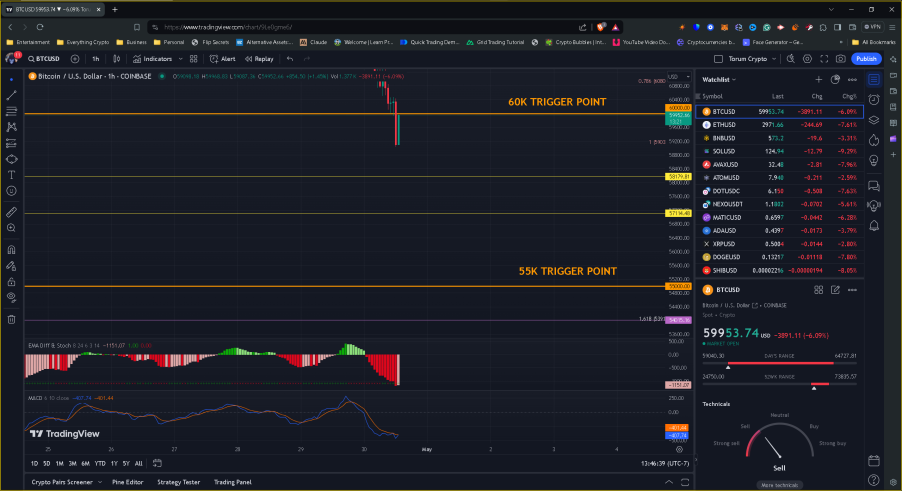Edit BTCUSD symbol notes pencil icon
Viewport: 902px width, 491px height.
pyautogui.click(x=835, y=290)
